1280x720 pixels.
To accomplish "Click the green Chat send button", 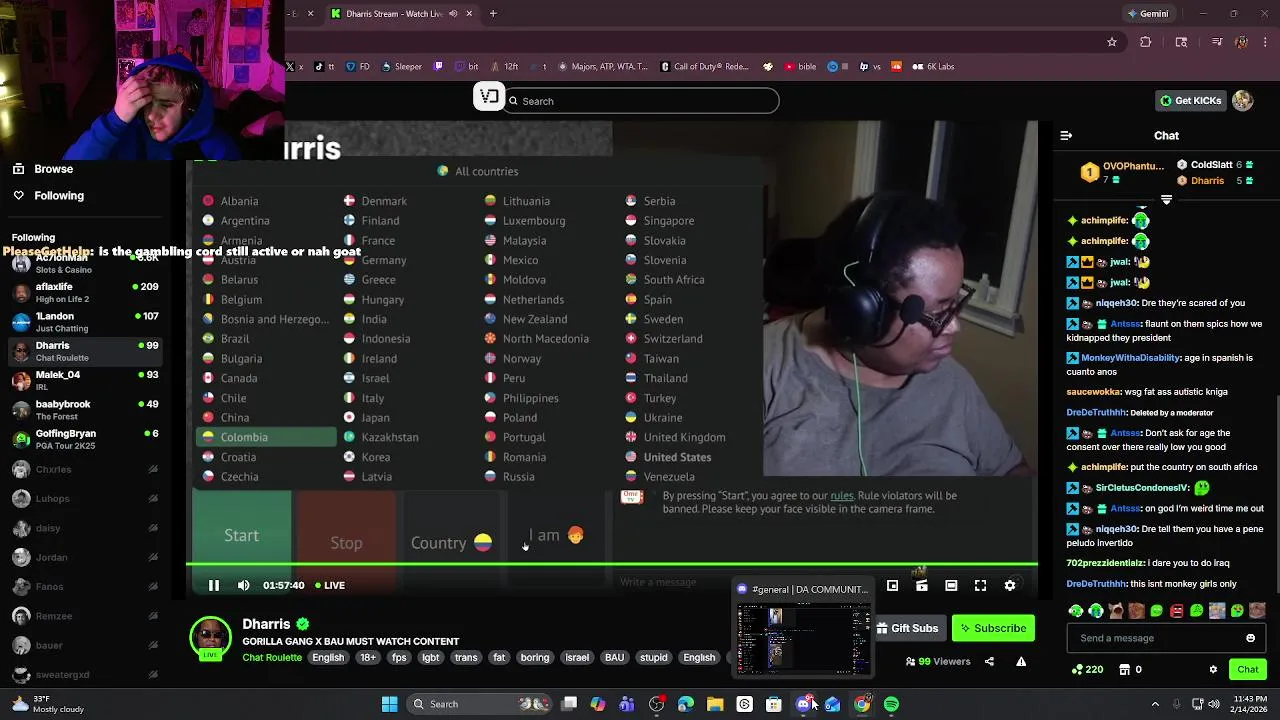I will (1248, 669).
